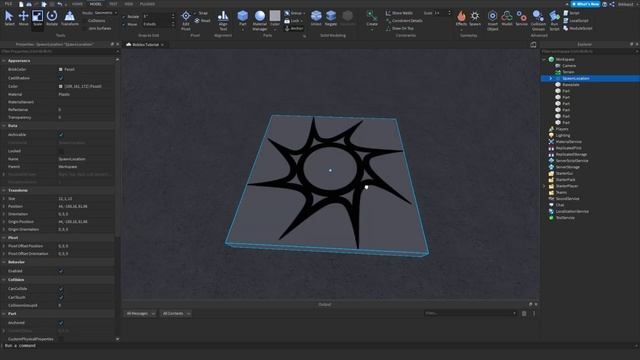Toggle the Move snap checkbox

point(124,24)
